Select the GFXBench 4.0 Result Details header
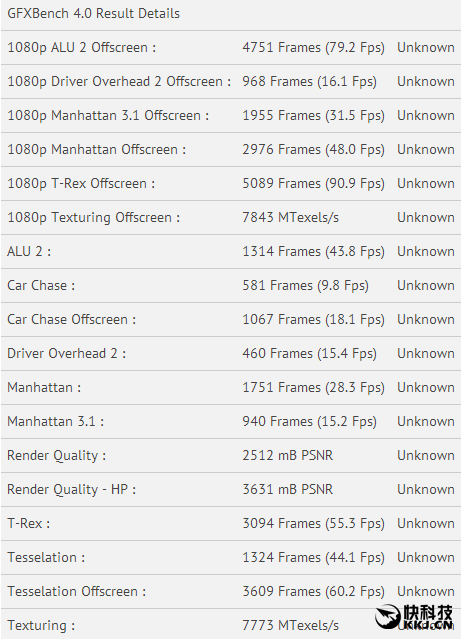Viewport: 462px width, 639px height. 94,13
